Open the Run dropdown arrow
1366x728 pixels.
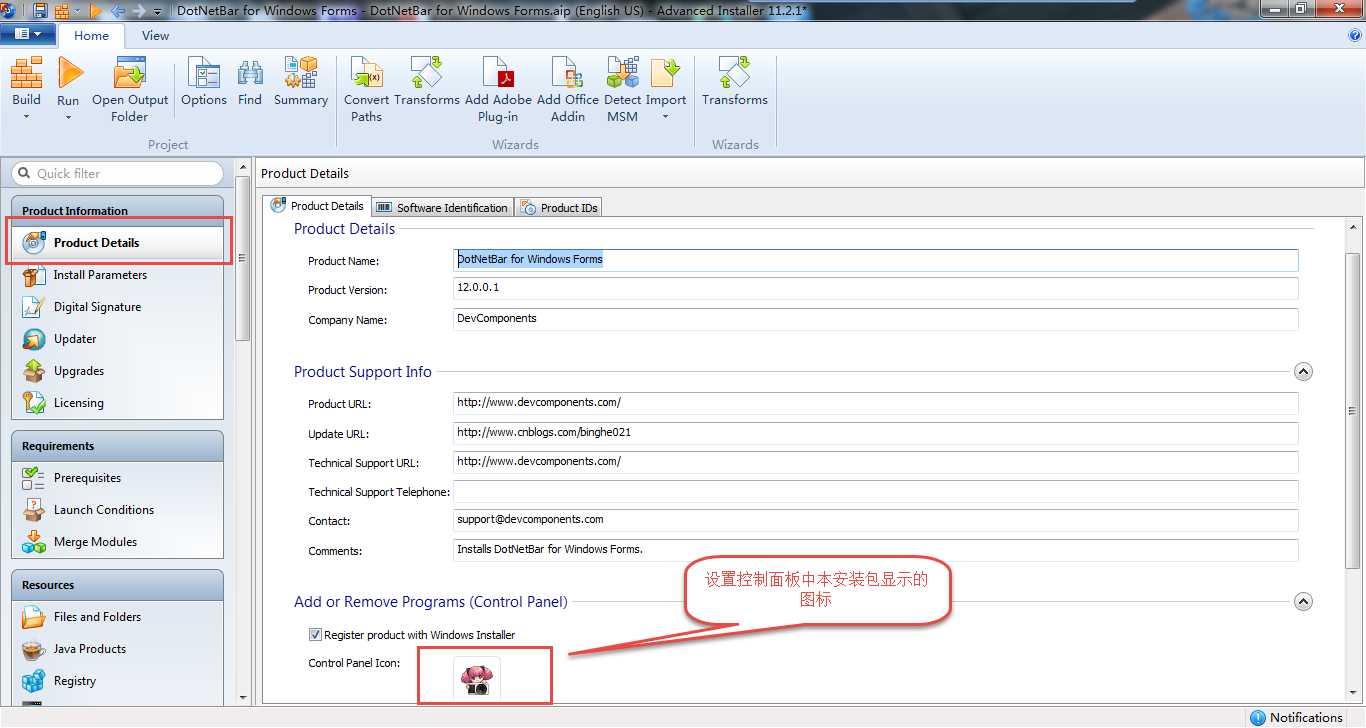(x=68, y=117)
